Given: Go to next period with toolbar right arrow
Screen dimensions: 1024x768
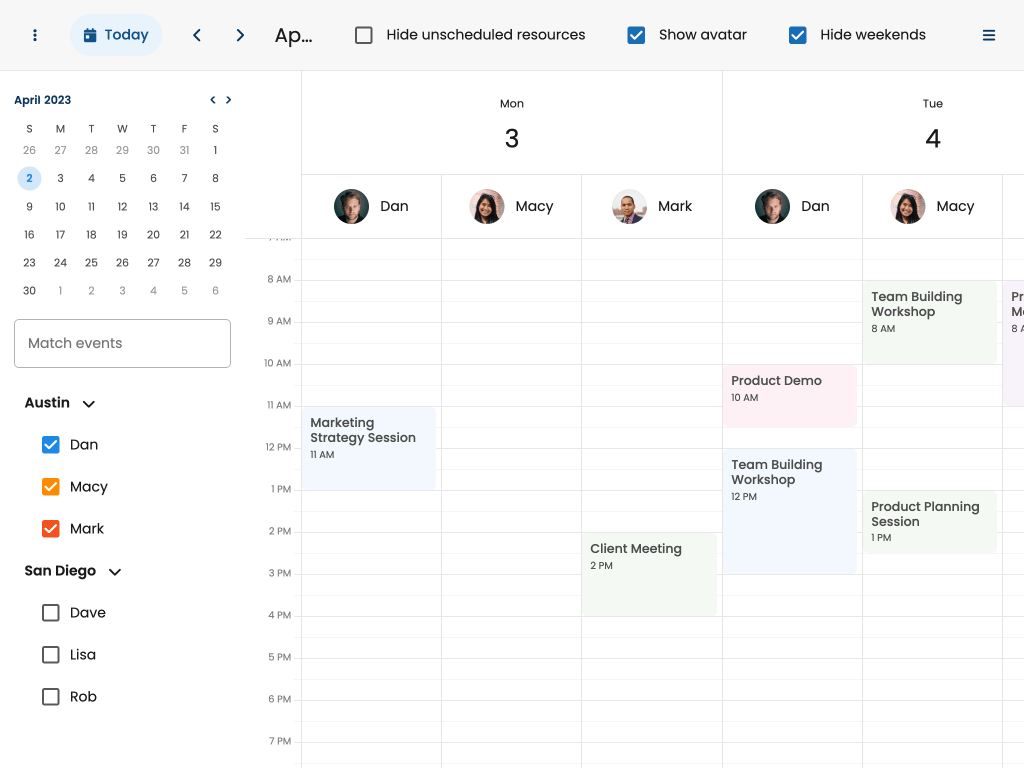Looking at the screenshot, I should [240, 35].
